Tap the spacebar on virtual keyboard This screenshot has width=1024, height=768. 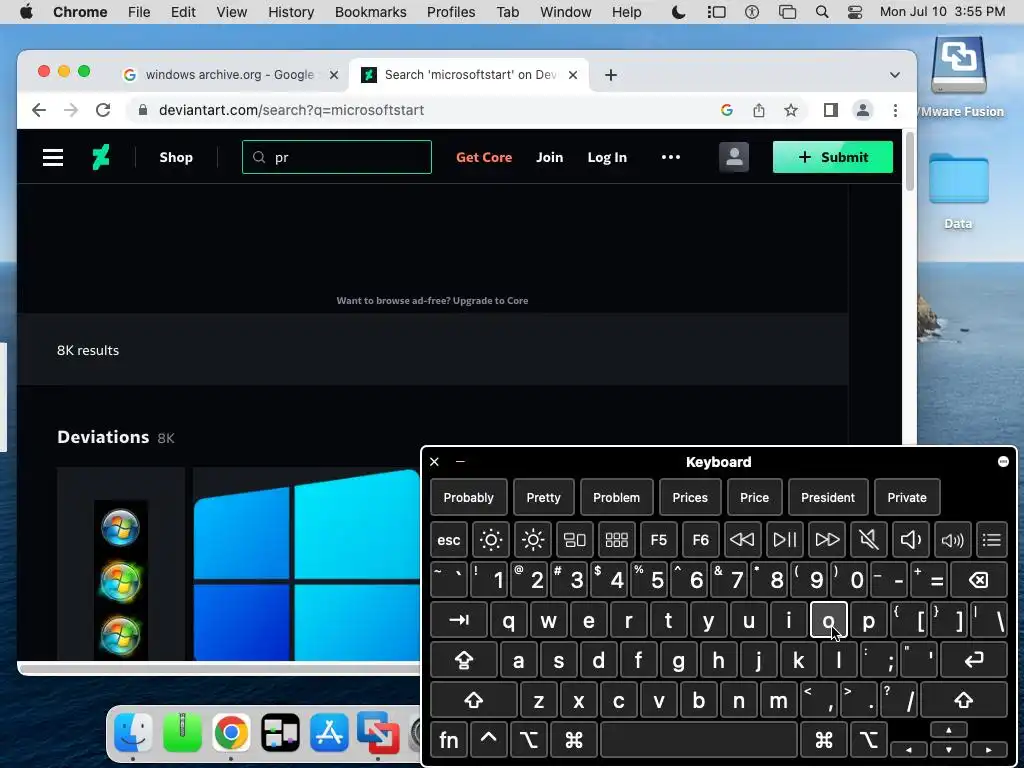click(x=699, y=740)
